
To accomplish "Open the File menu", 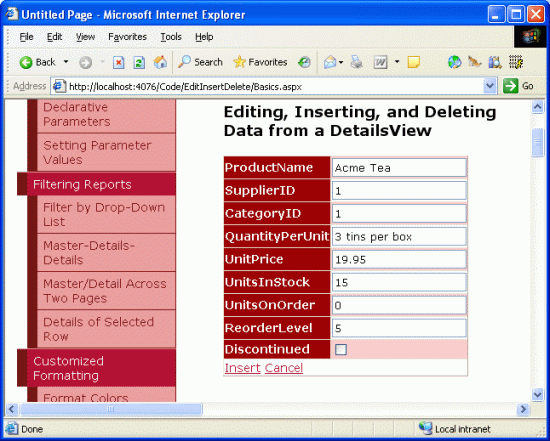I will (26, 37).
